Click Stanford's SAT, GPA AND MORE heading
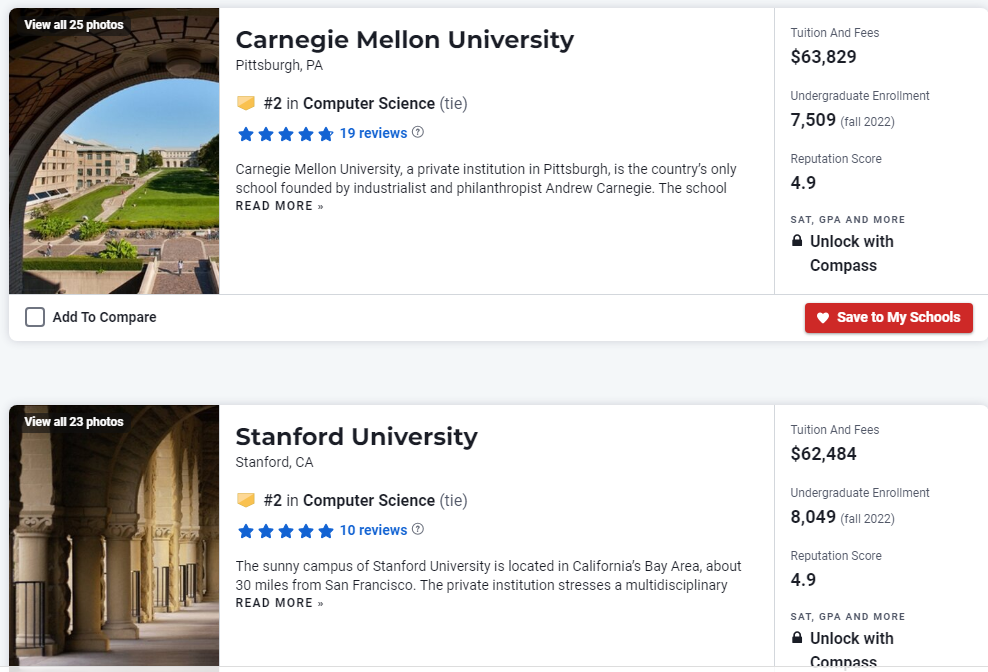 pyautogui.click(x=847, y=617)
